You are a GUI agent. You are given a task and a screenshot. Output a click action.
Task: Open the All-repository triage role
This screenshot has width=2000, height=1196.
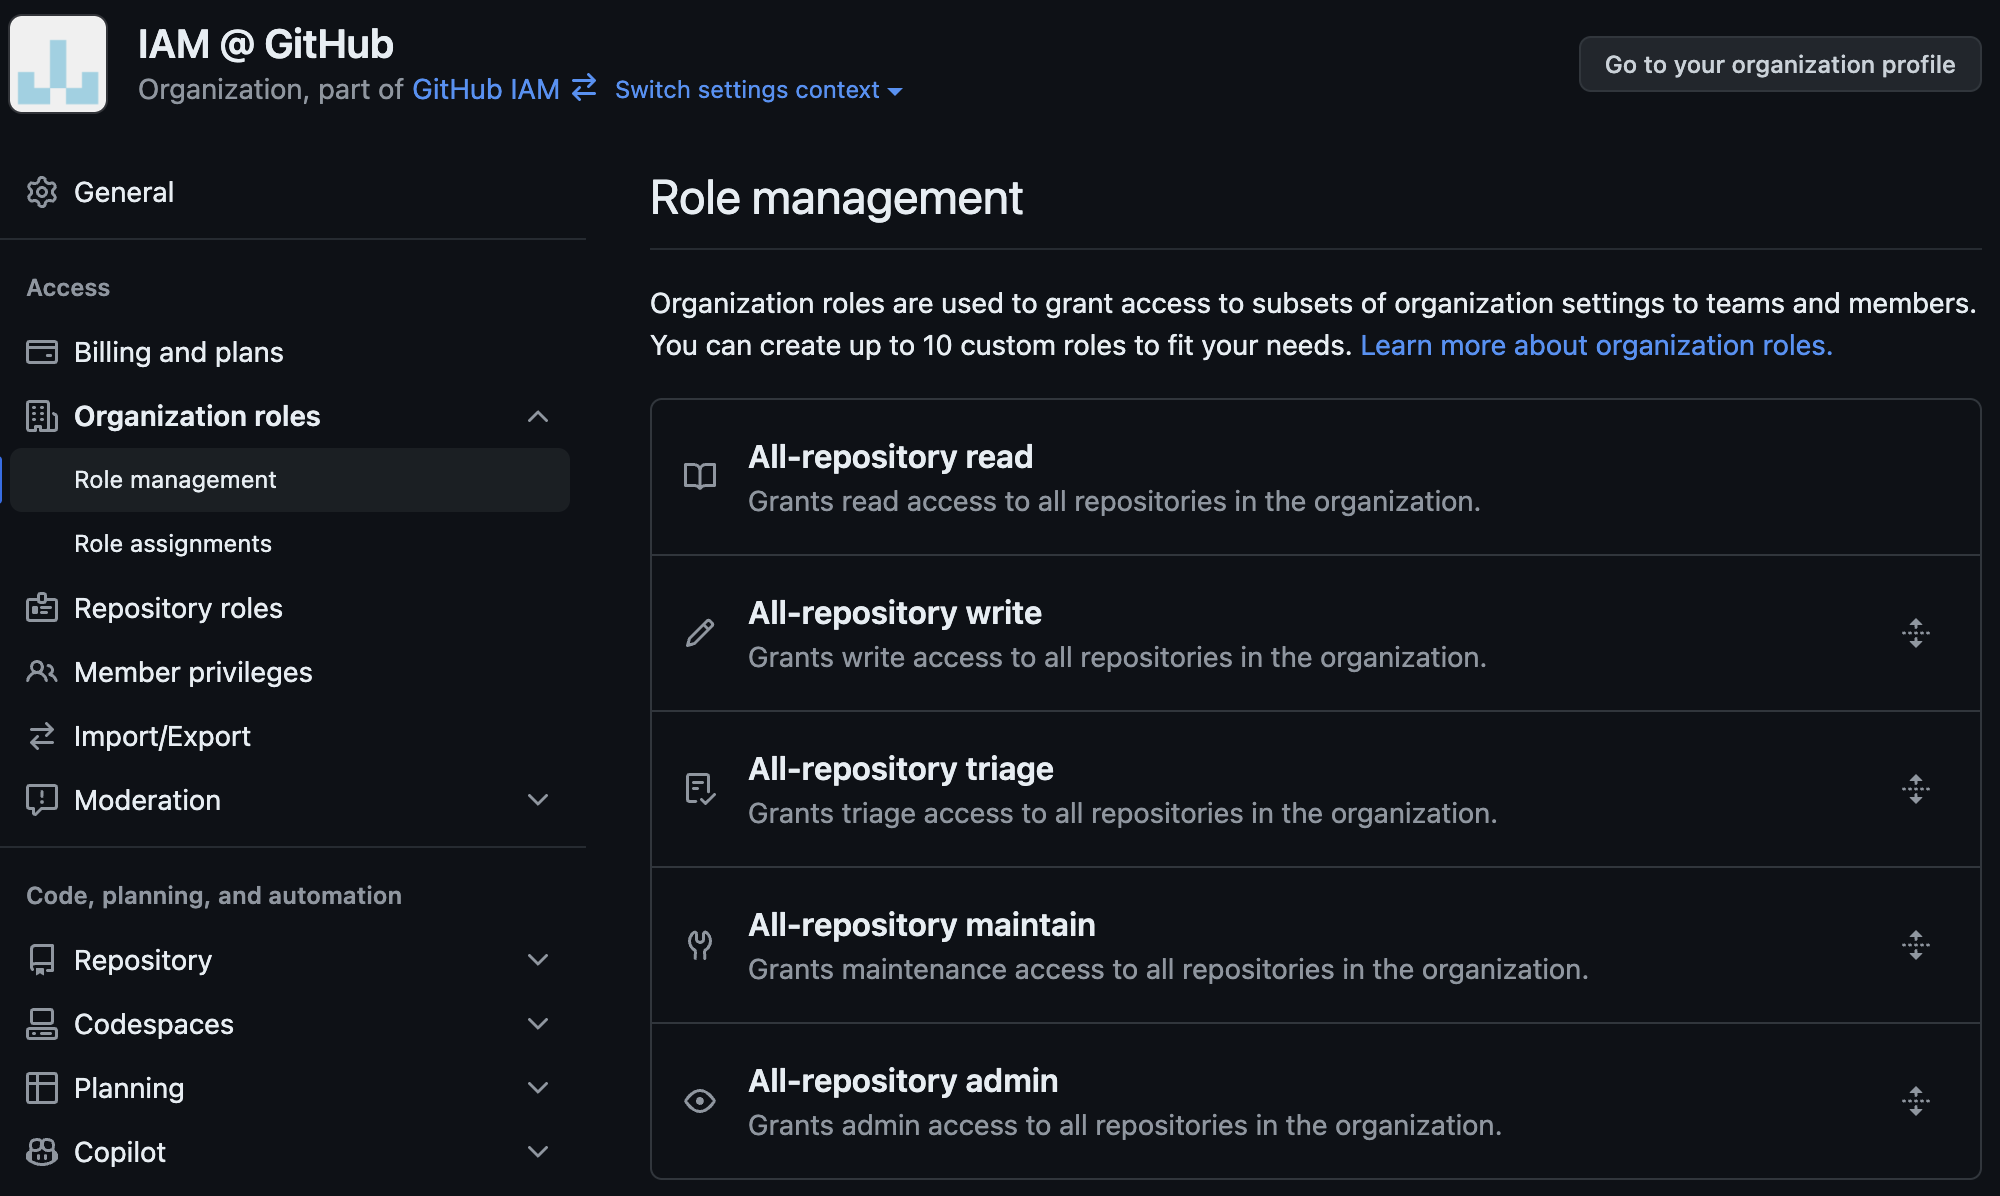click(901, 769)
